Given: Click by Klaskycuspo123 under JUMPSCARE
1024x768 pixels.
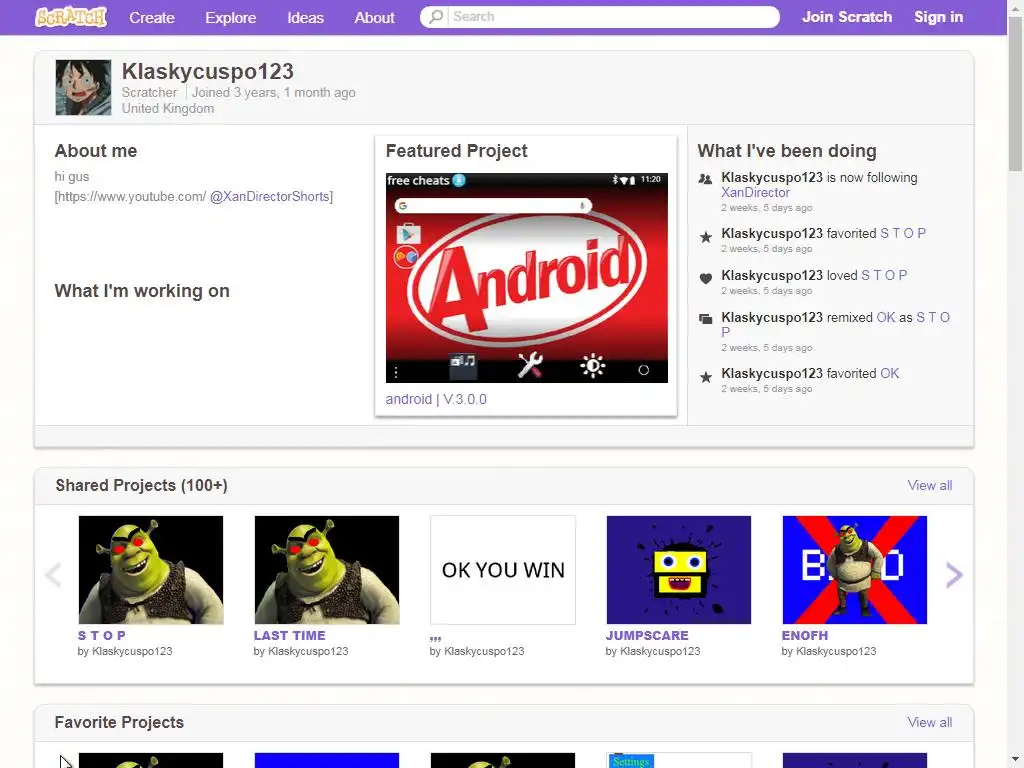Looking at the screenshot, I should click(x=652, y=651).
